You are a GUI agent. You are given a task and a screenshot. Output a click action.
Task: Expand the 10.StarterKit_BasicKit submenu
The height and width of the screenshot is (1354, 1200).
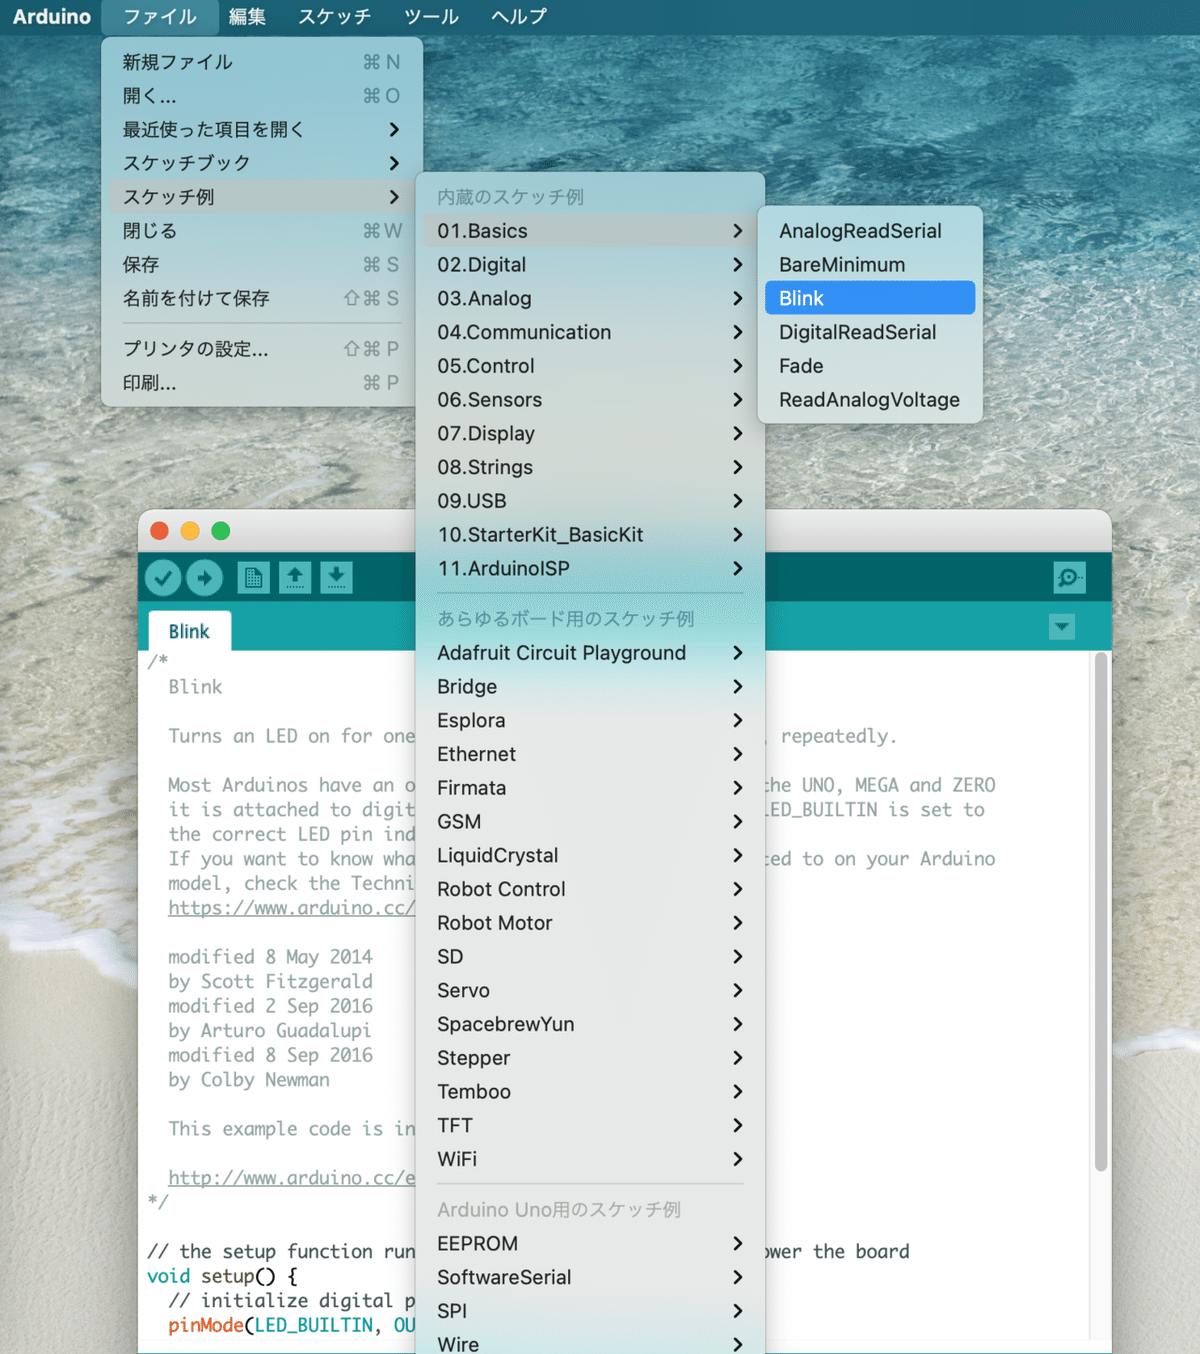(590, 535)
